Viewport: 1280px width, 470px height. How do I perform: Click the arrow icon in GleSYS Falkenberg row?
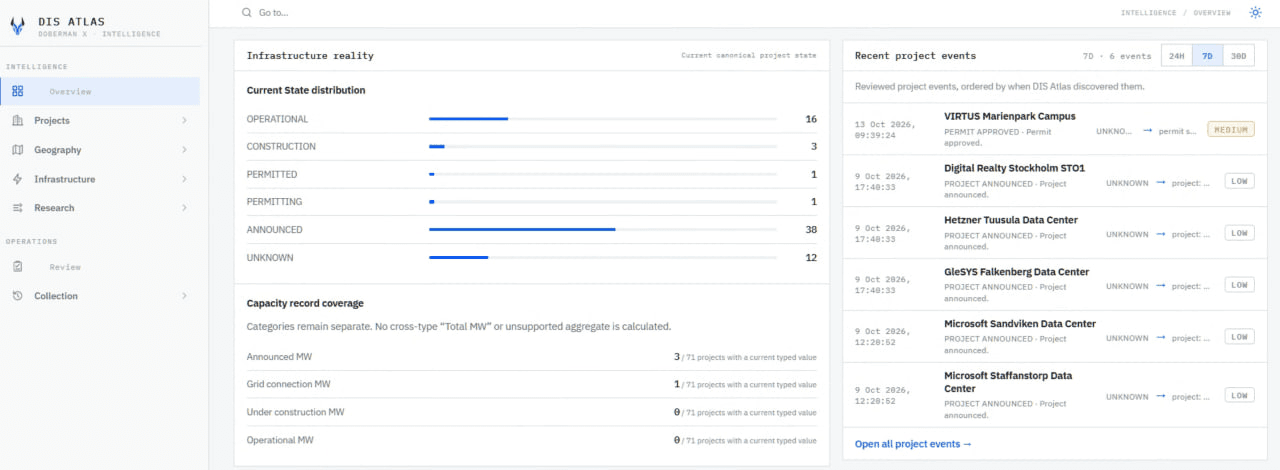coord(1161,286)
